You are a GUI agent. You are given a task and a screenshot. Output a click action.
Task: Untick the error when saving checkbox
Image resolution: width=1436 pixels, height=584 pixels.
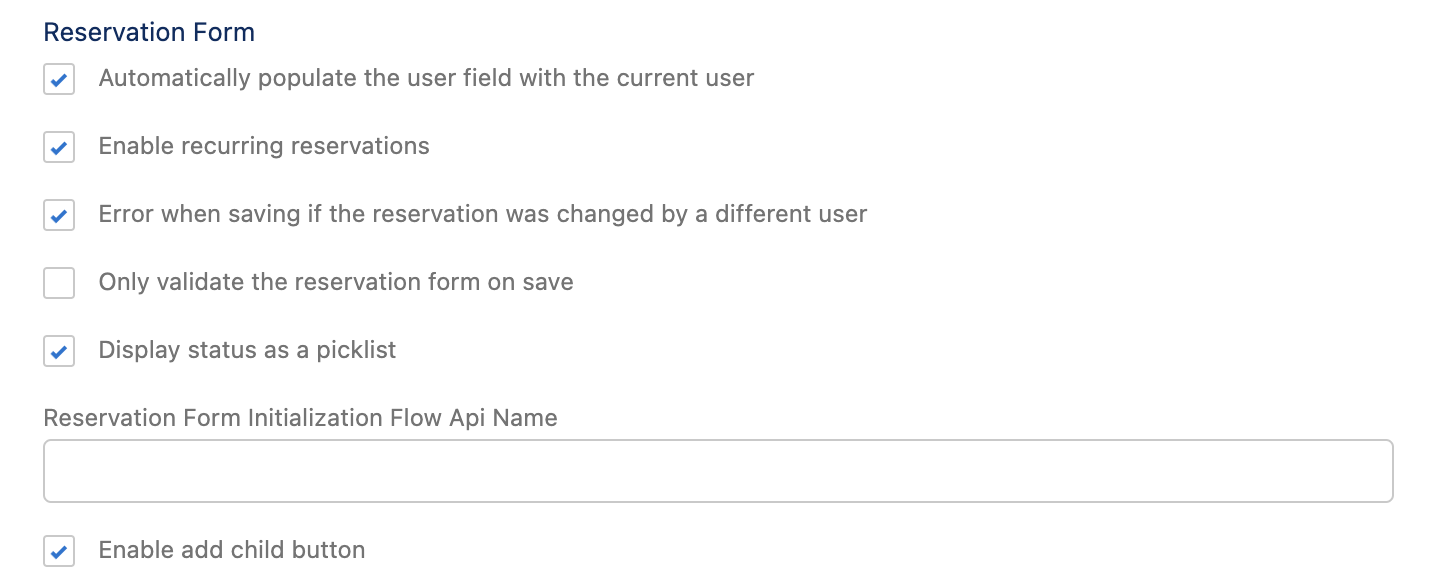(59, 215)
